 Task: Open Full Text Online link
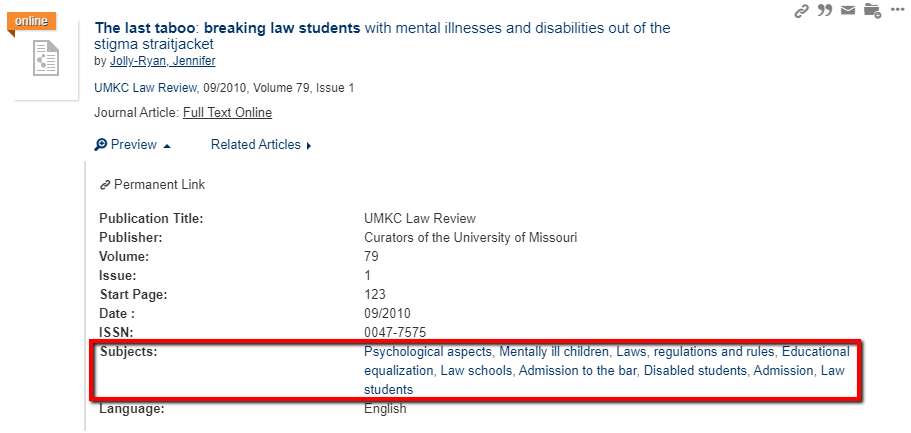pyautogui.click(x=227, y=113)
